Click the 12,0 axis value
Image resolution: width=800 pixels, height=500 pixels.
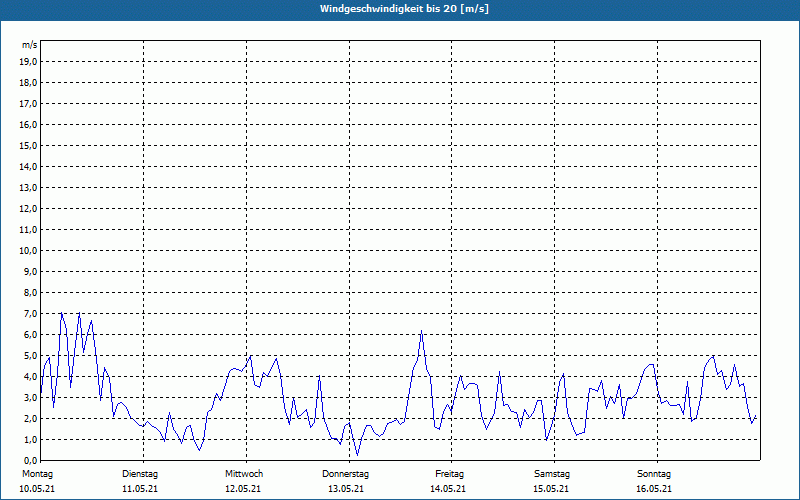[28, 208]
